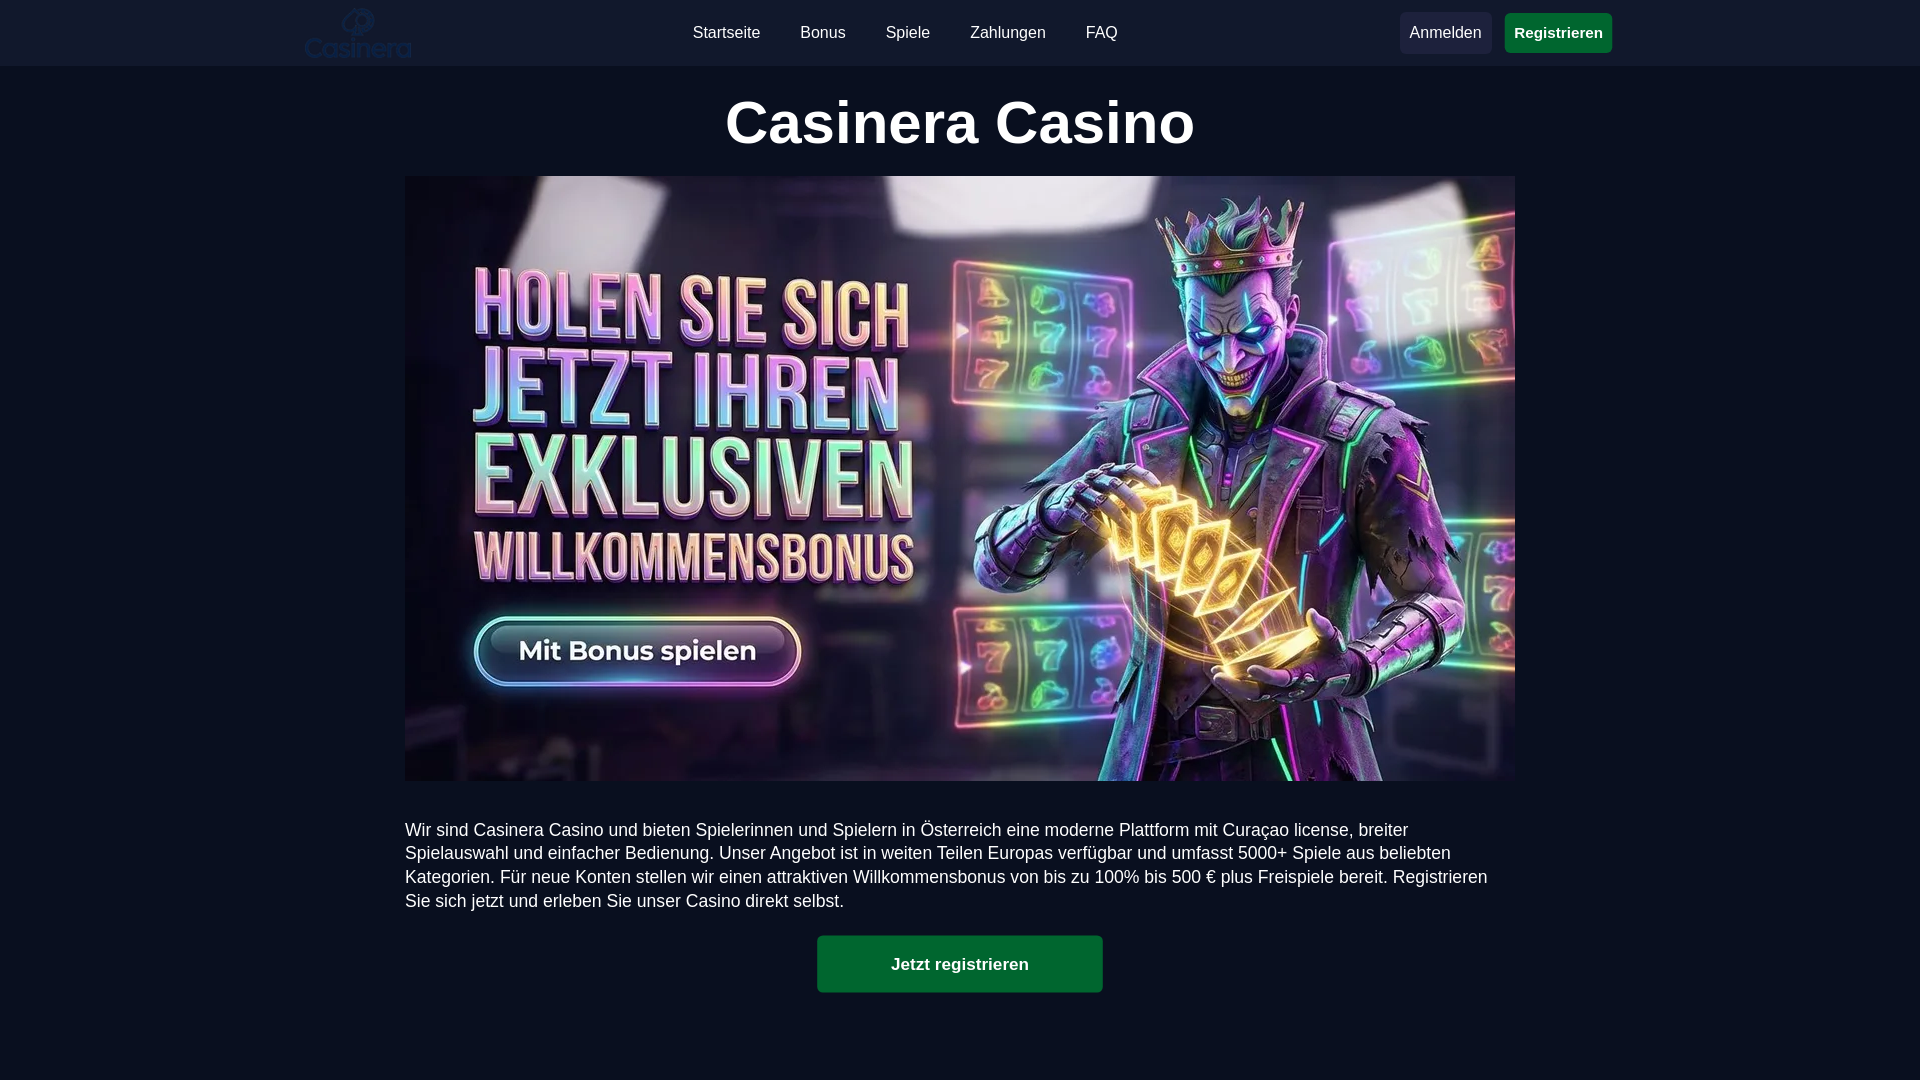Click the Casinera logo in the header
Image resolution: width=1920 pixels, height=1080 pixels.
358,33
